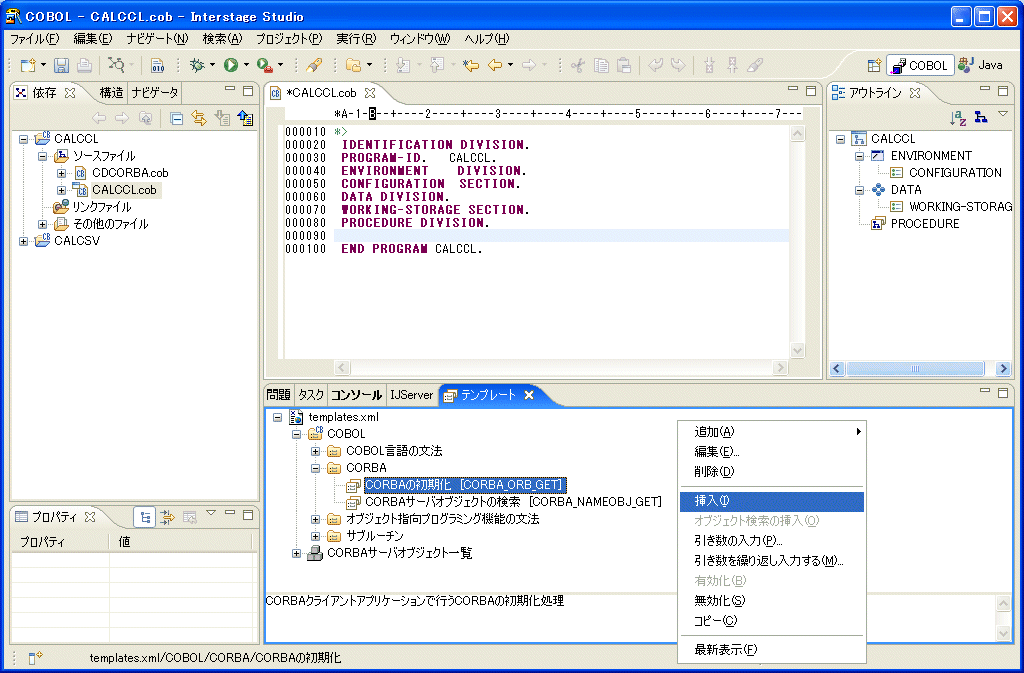Close the テンプレート view tab

(529, 394)
